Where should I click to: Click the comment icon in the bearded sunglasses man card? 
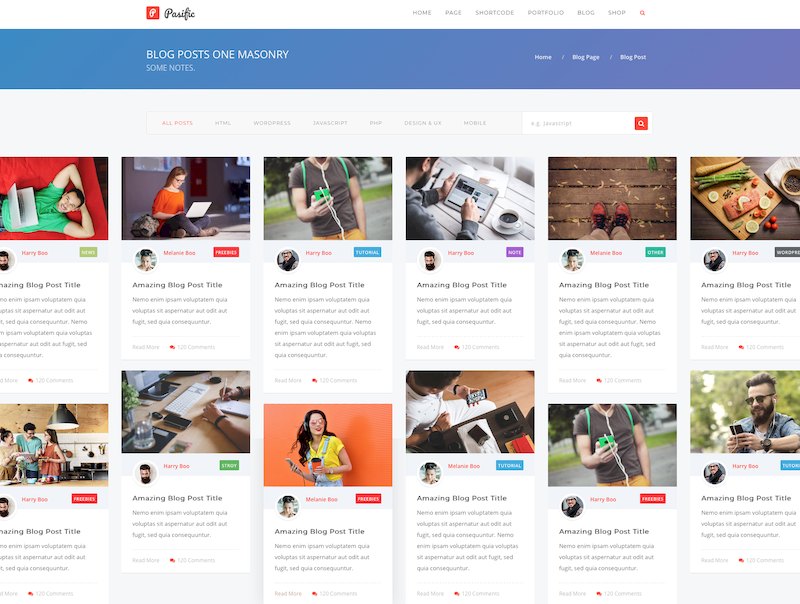tap(741, 560)
